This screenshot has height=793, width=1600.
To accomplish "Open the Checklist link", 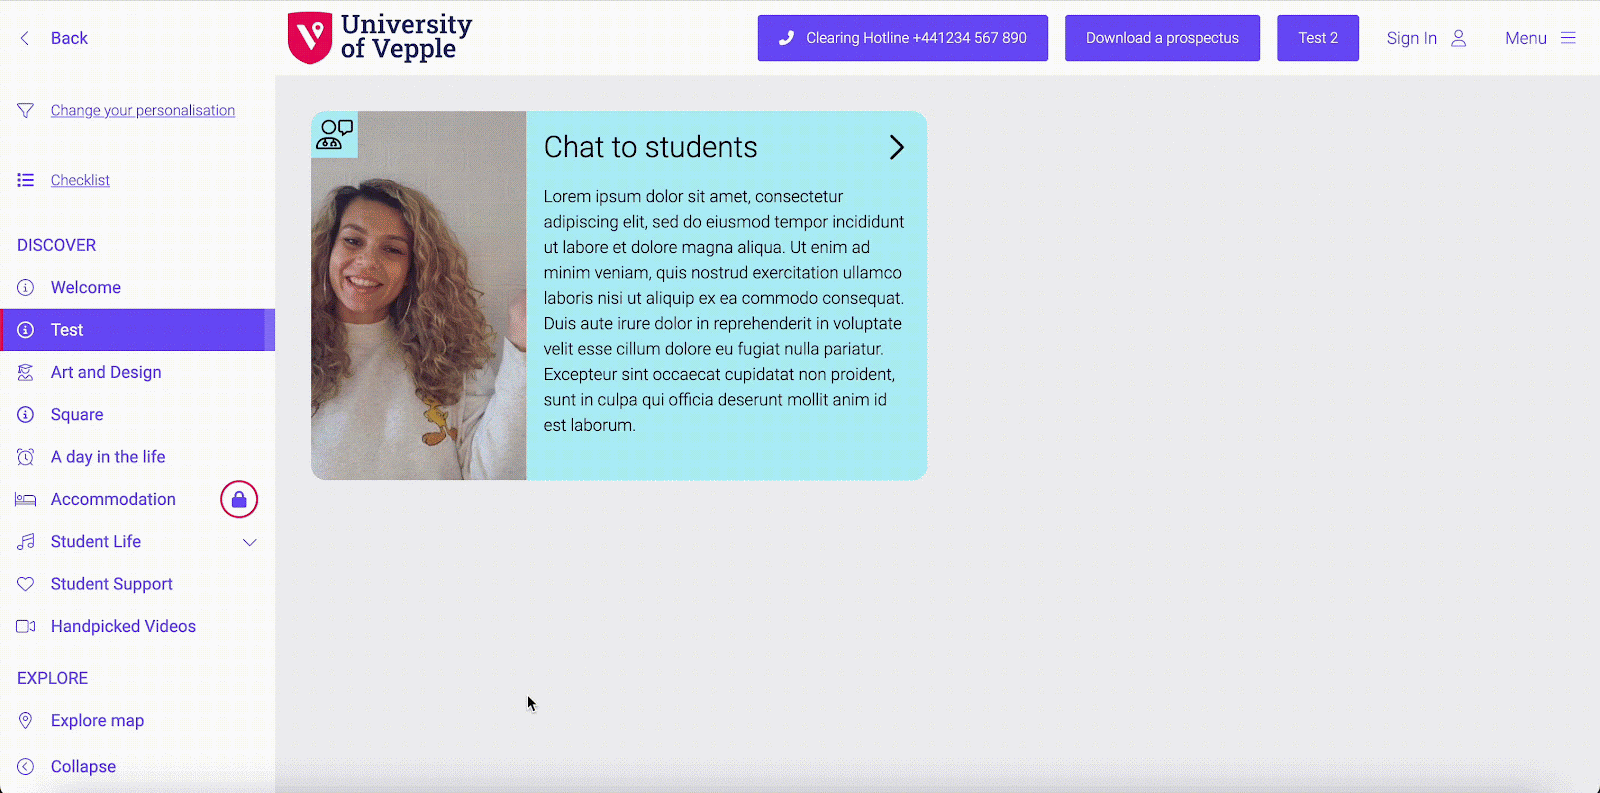I will (80, 180).
